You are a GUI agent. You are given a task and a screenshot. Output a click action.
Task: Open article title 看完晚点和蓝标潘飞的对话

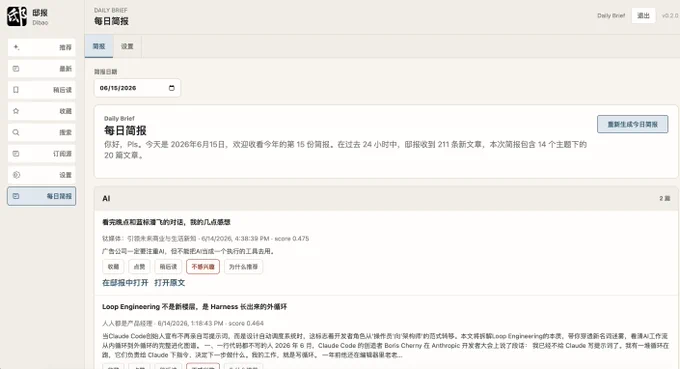point(166,222)
